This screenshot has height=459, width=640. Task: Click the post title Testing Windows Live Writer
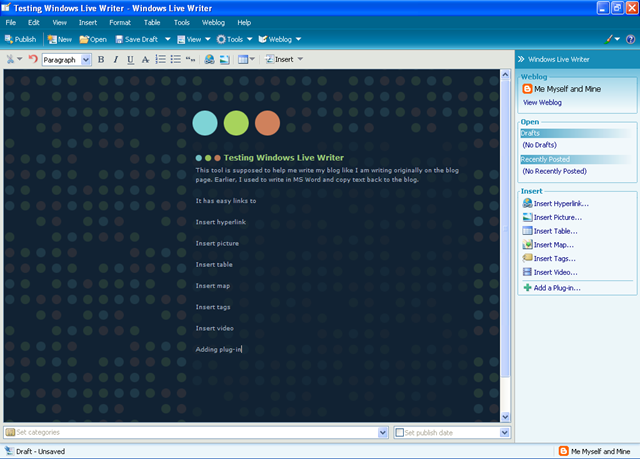pos(284,157)
